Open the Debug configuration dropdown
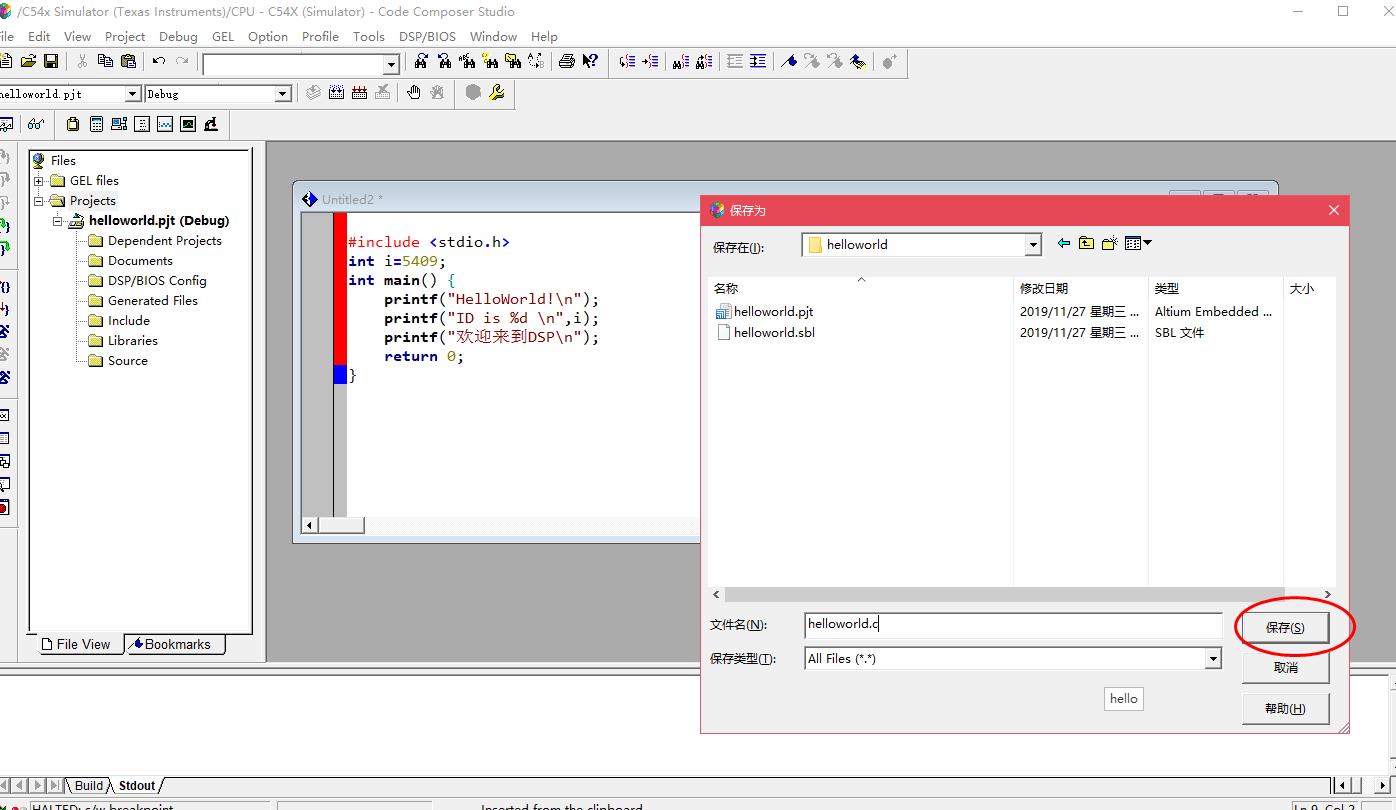The width and height of the screenshot is (1396, 810). click(283, 94)
